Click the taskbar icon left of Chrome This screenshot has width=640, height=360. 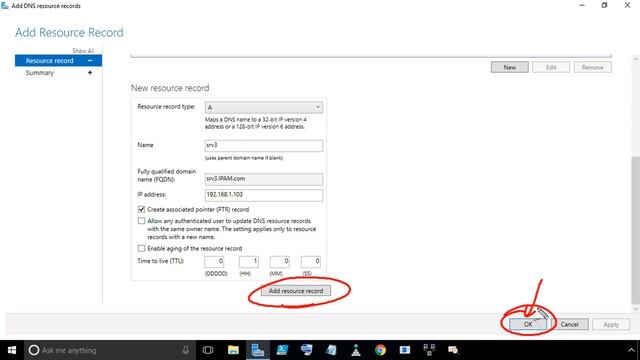click(x=356, y=350)
